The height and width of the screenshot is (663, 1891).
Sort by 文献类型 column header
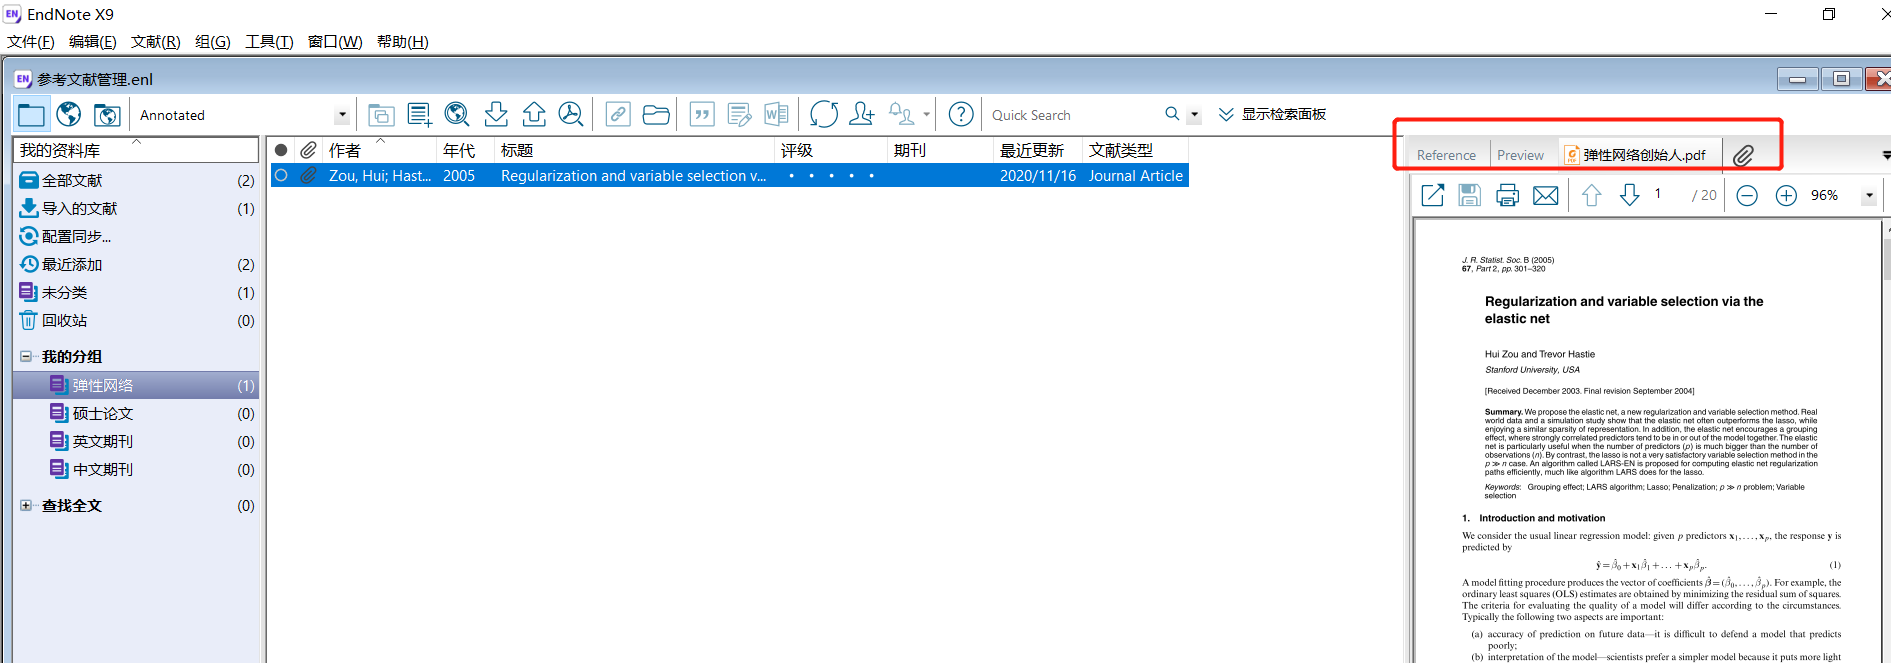1135,150
